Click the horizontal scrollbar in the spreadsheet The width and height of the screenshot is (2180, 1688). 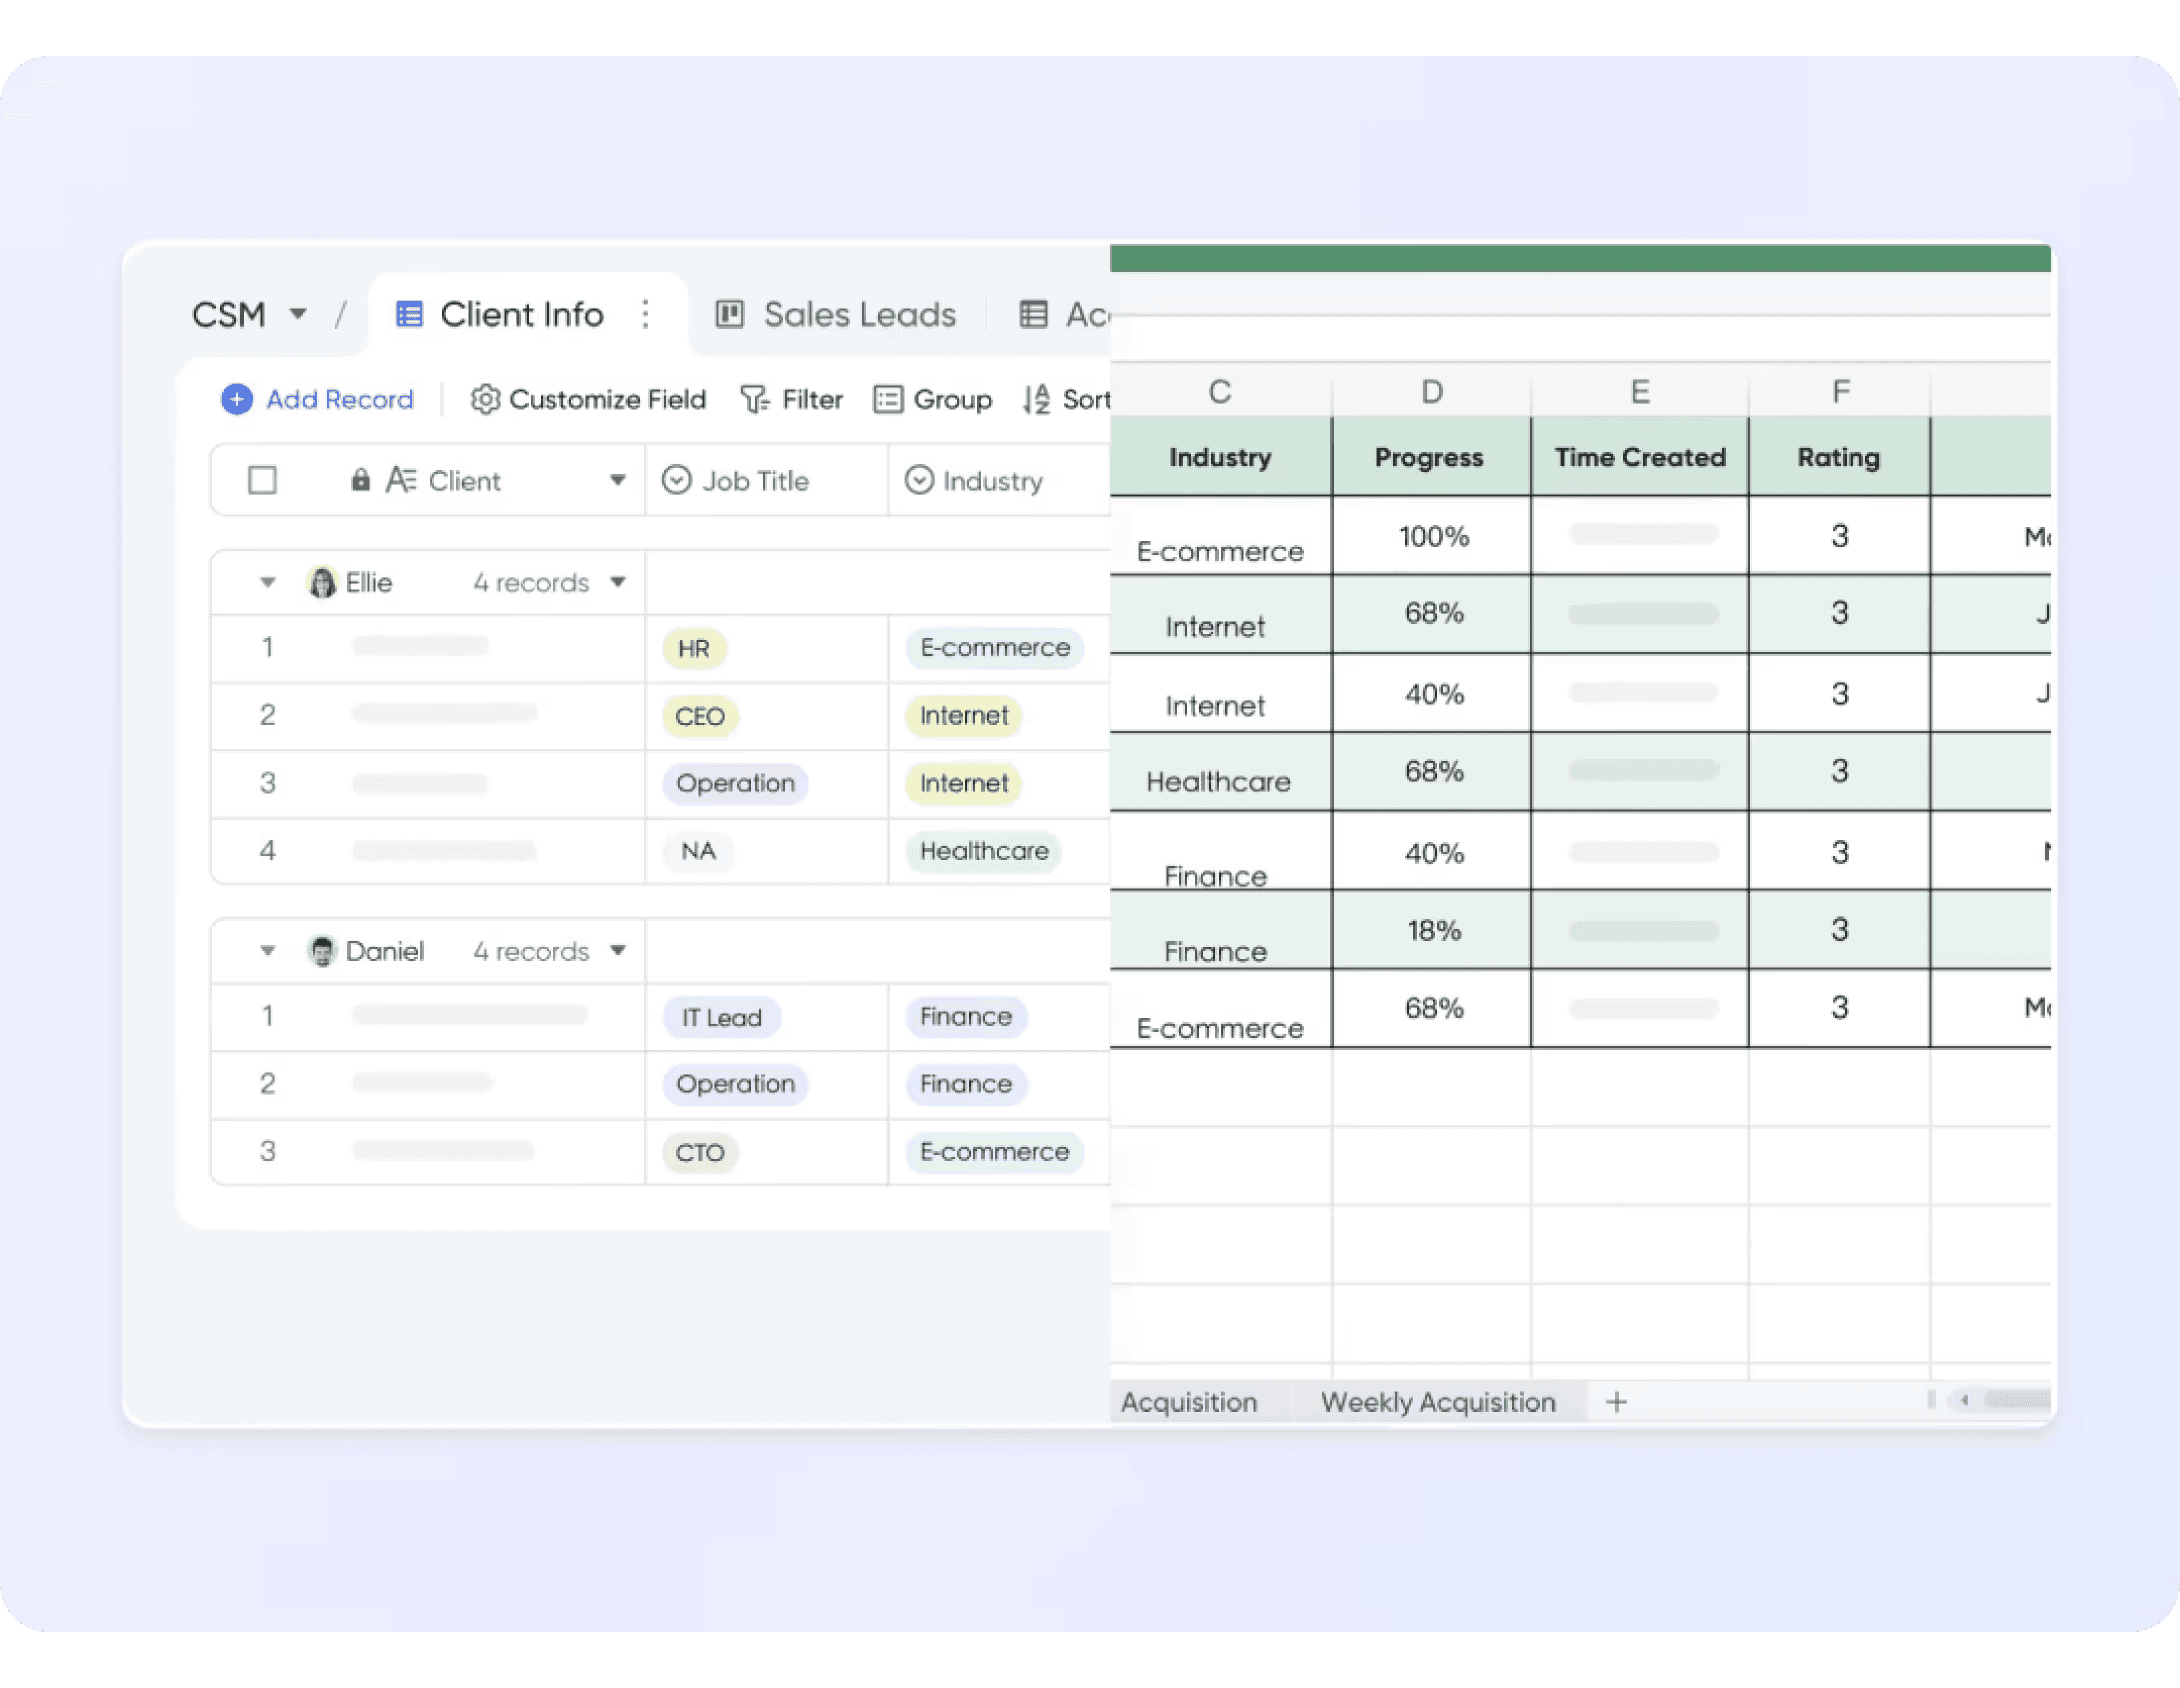point(2015,1400)
